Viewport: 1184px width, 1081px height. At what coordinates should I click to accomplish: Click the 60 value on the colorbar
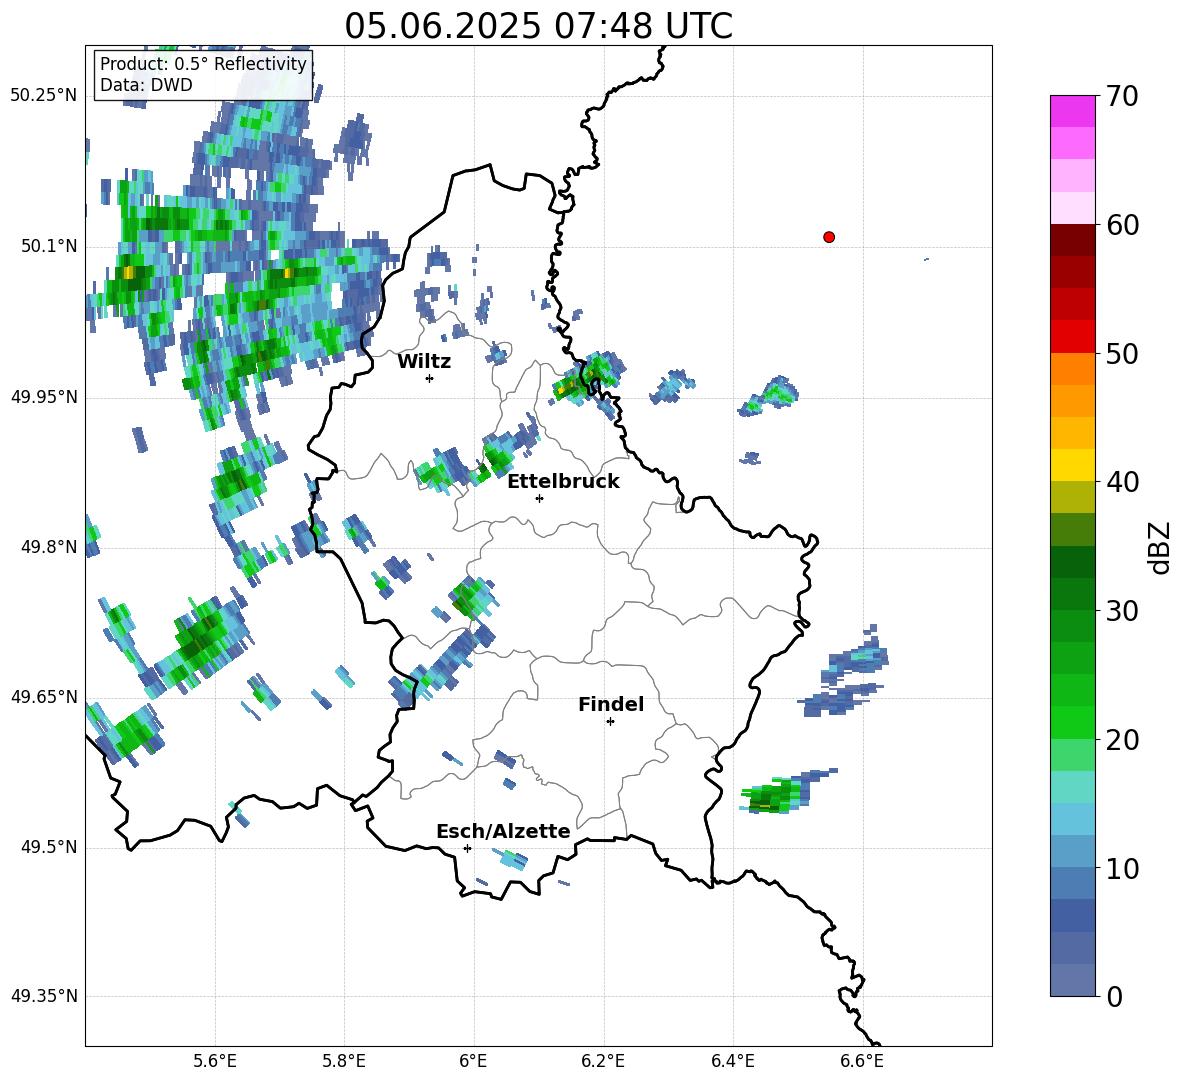pyautogui.click(x=1122, y=225)
